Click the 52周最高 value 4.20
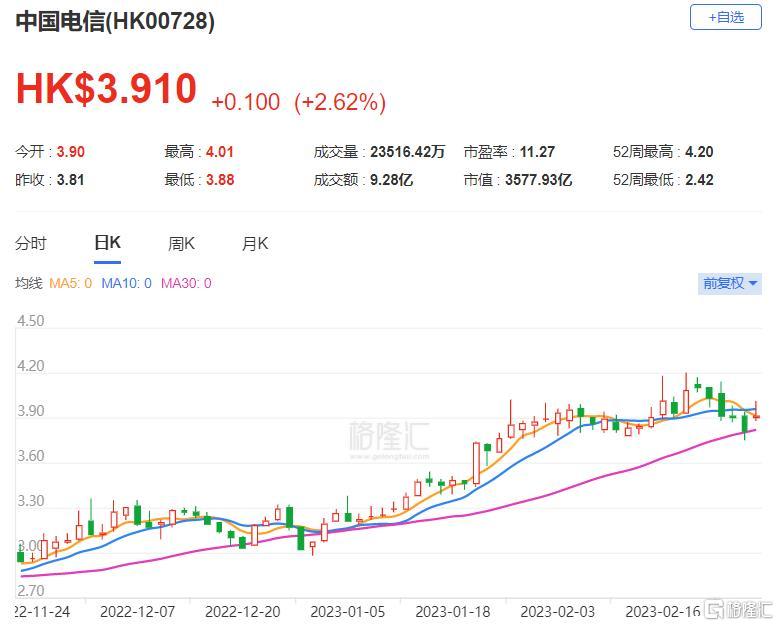 coord(699,152)
